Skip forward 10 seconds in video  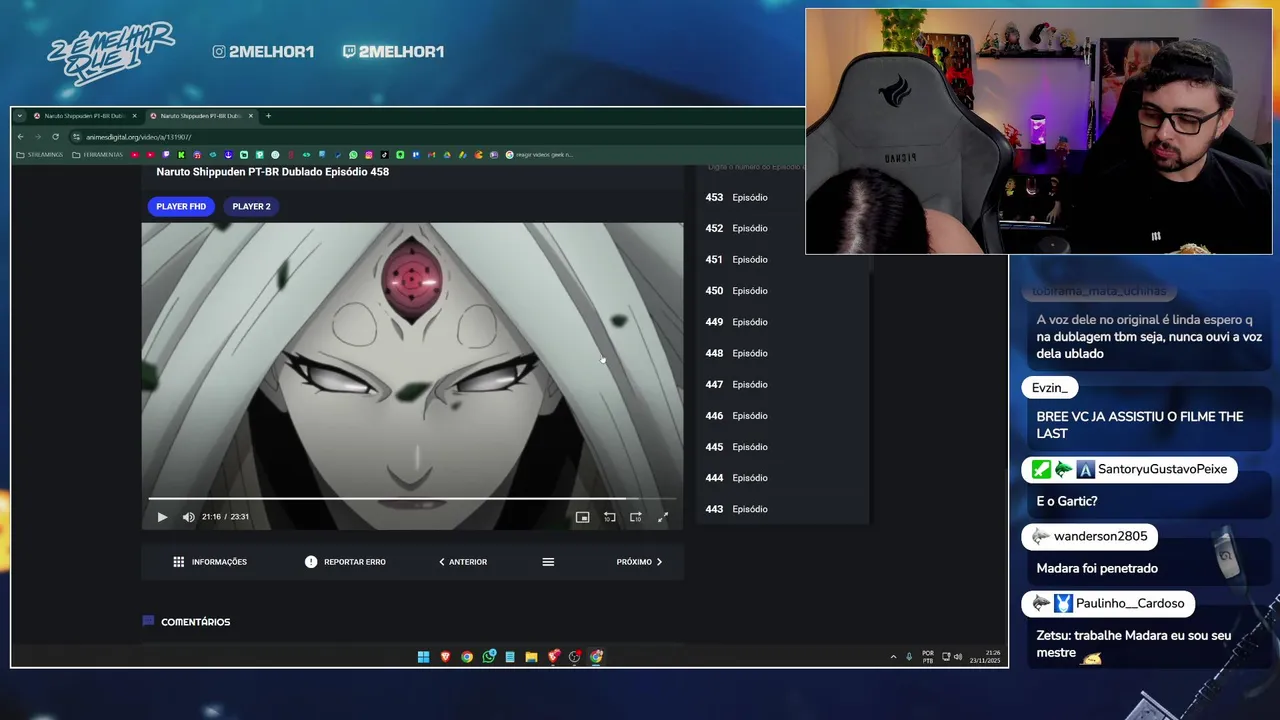[635, 517]
